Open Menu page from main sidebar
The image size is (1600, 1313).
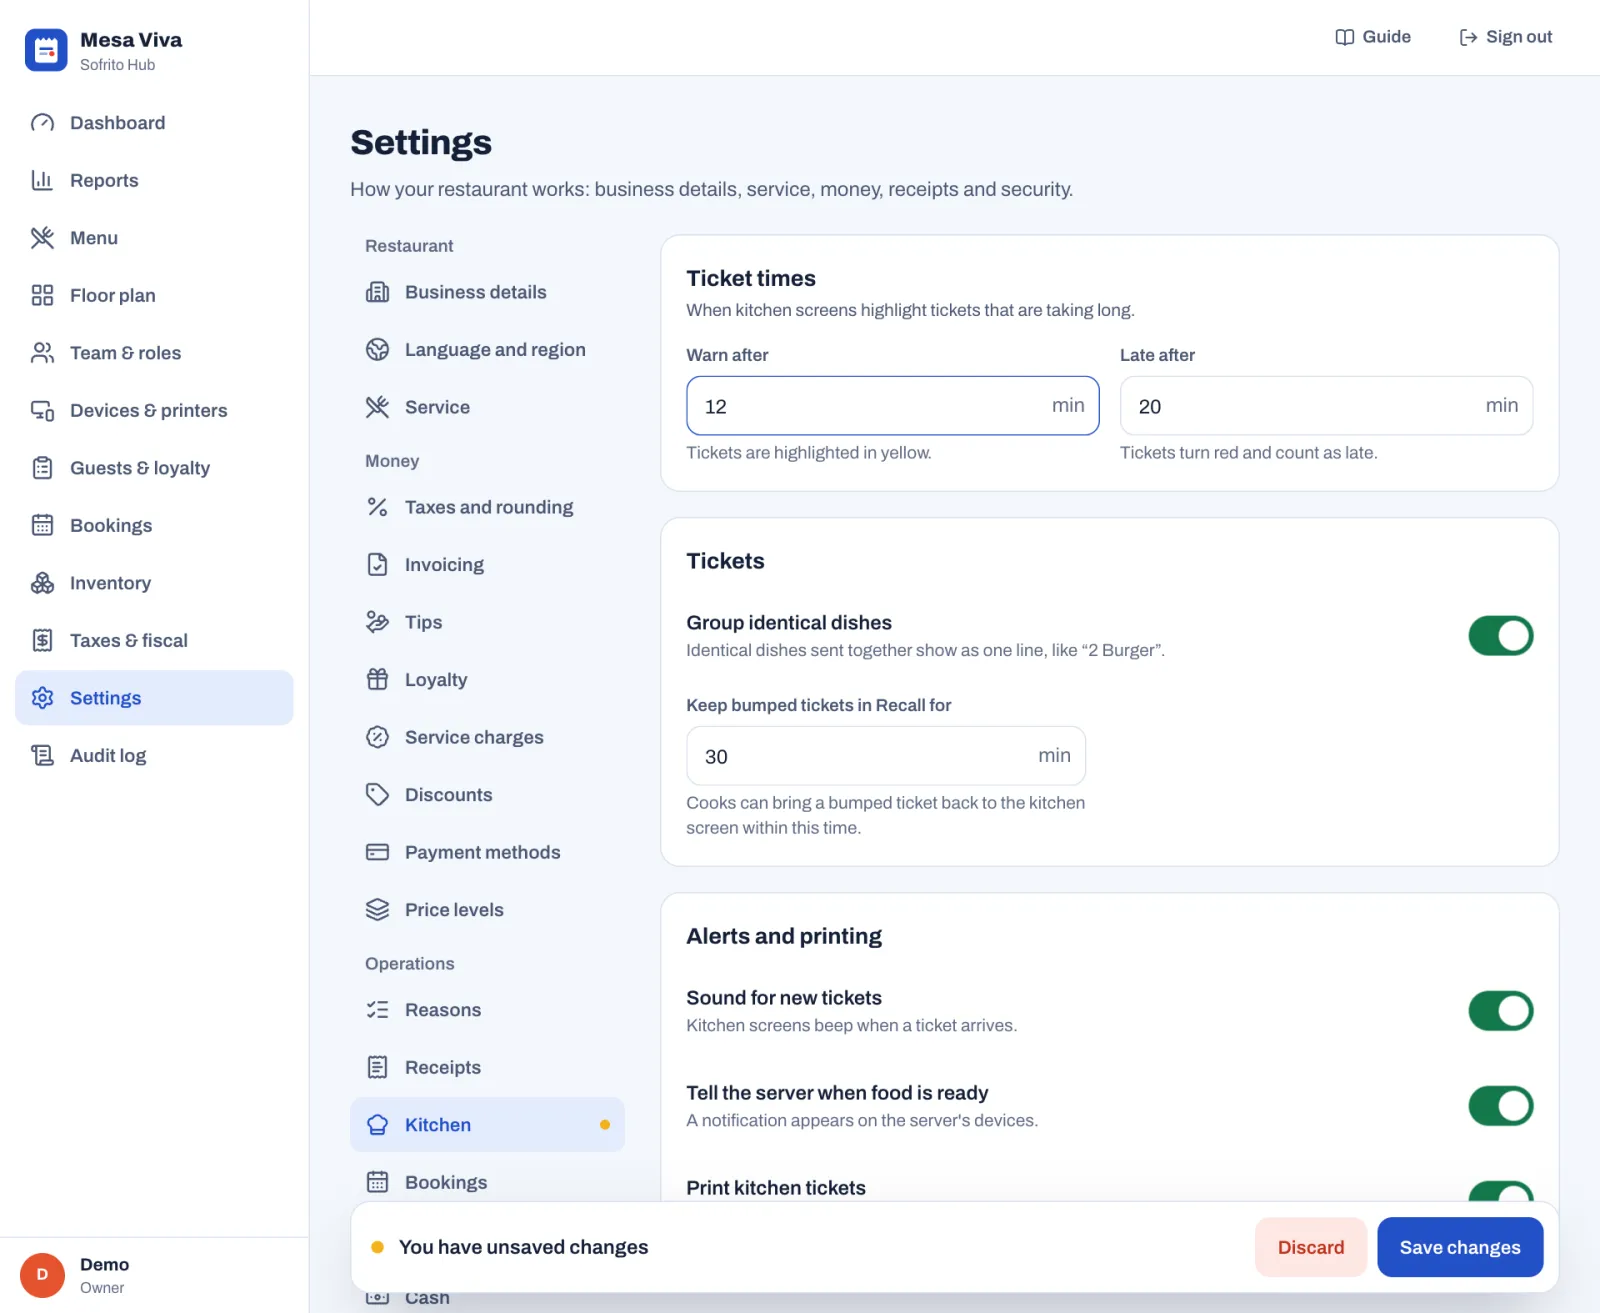click(154, 238)
